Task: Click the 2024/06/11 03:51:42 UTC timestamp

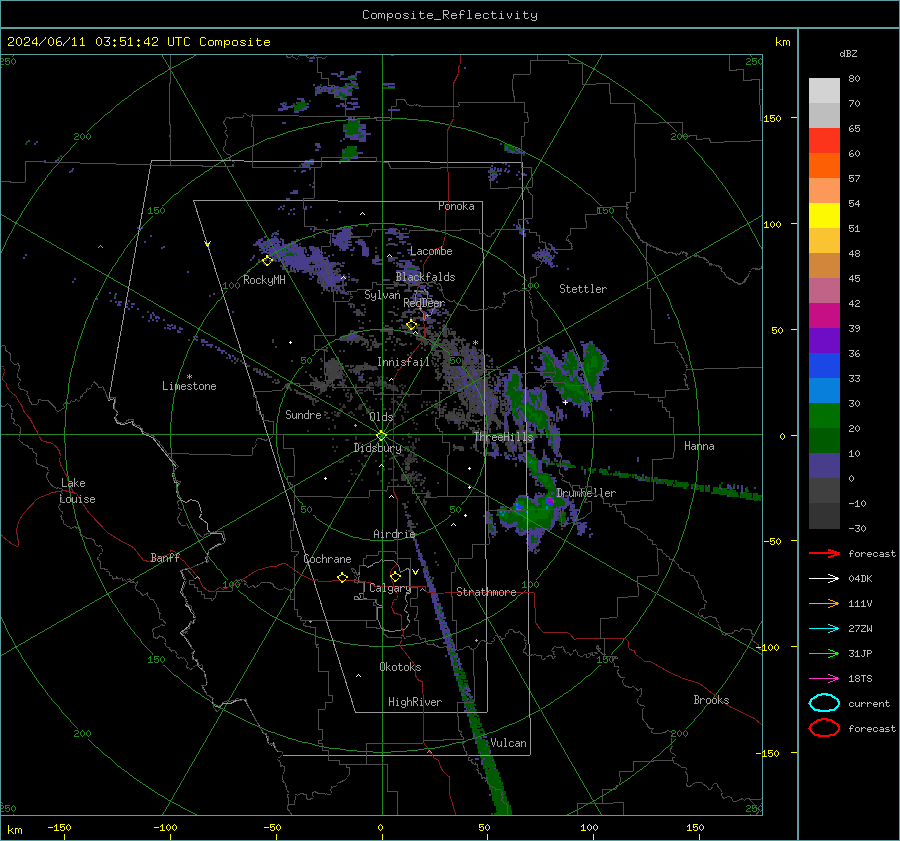Action: click(x=99, y=42)
